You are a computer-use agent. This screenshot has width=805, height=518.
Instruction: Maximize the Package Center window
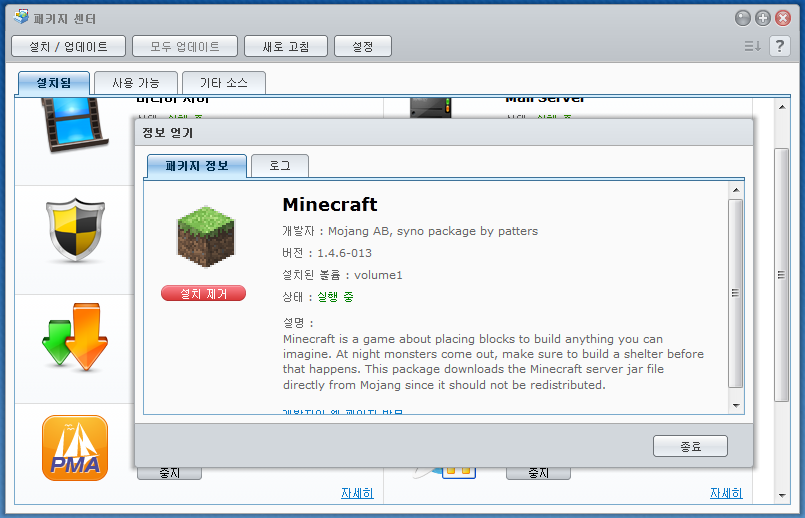click(763, 18)
